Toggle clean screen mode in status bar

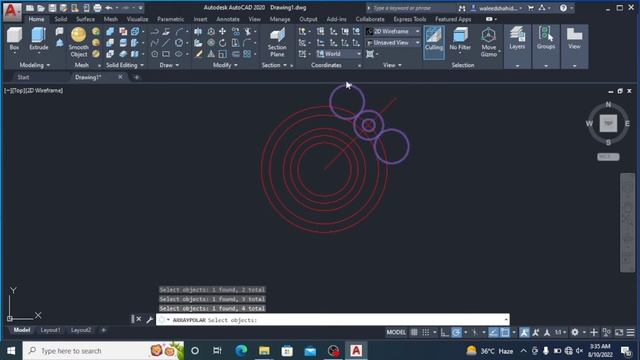(619, 332)
